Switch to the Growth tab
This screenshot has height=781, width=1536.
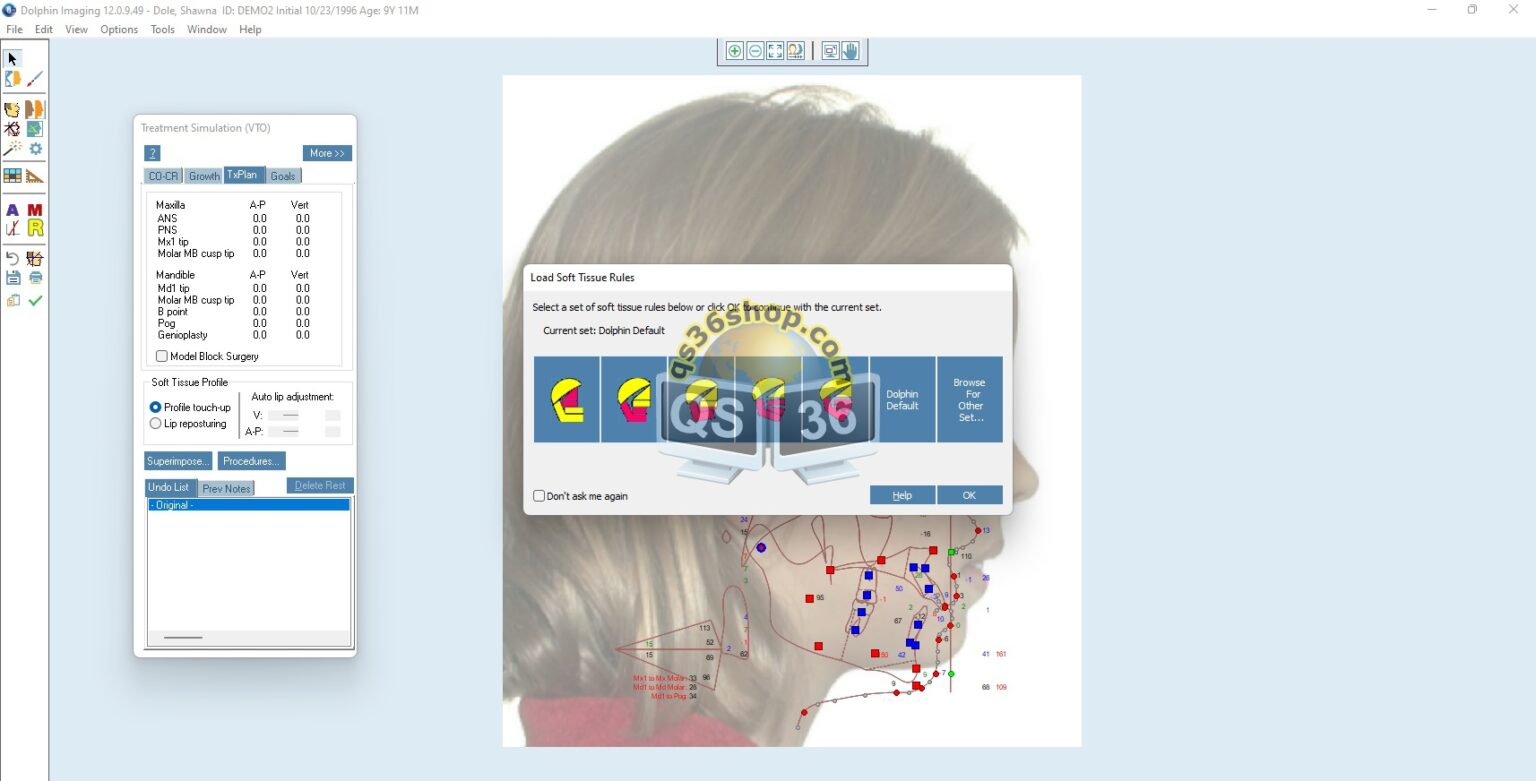pos(204,176)
